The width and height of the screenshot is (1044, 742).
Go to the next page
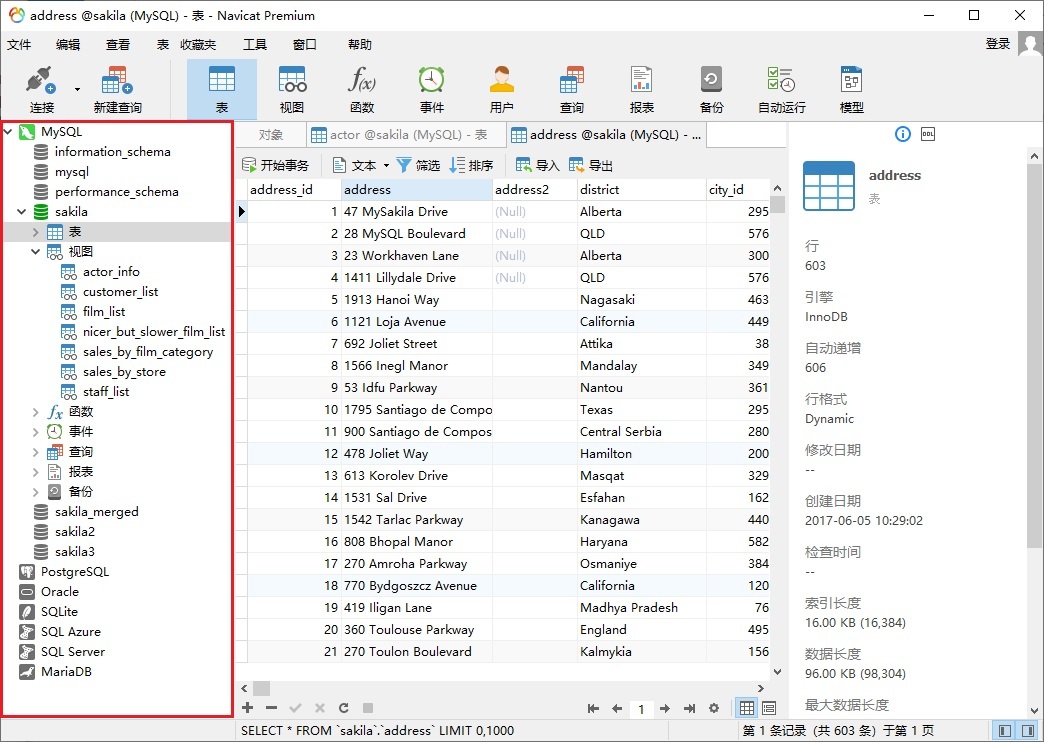[664, 709]
